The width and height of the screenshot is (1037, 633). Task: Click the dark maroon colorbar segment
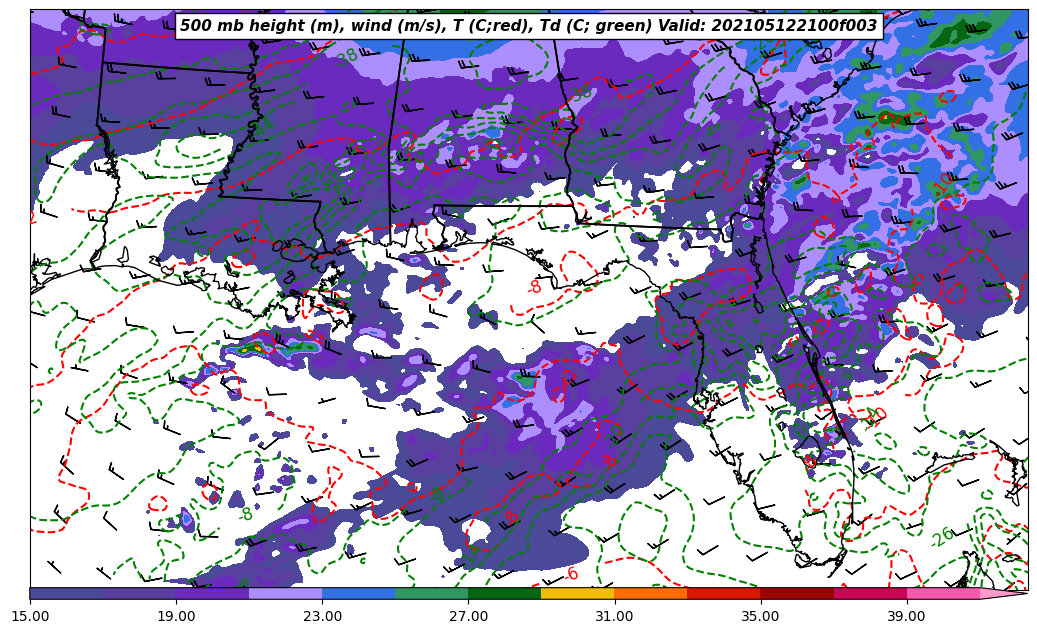pyautogui.click(x=796, y=593)
